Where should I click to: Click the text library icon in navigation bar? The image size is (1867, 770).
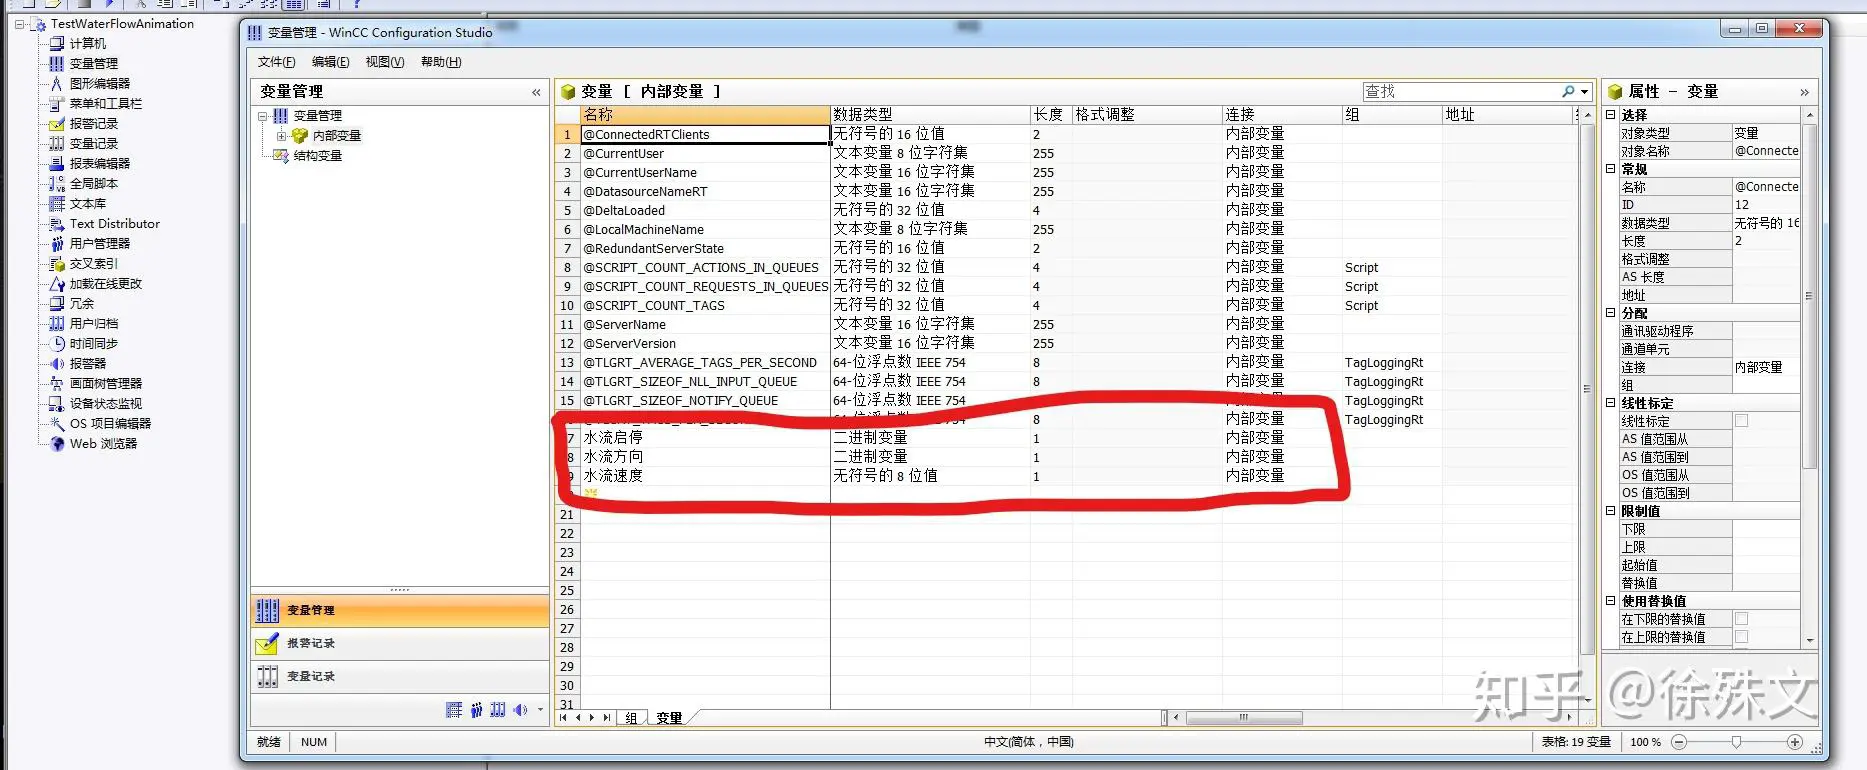point(454,710)
